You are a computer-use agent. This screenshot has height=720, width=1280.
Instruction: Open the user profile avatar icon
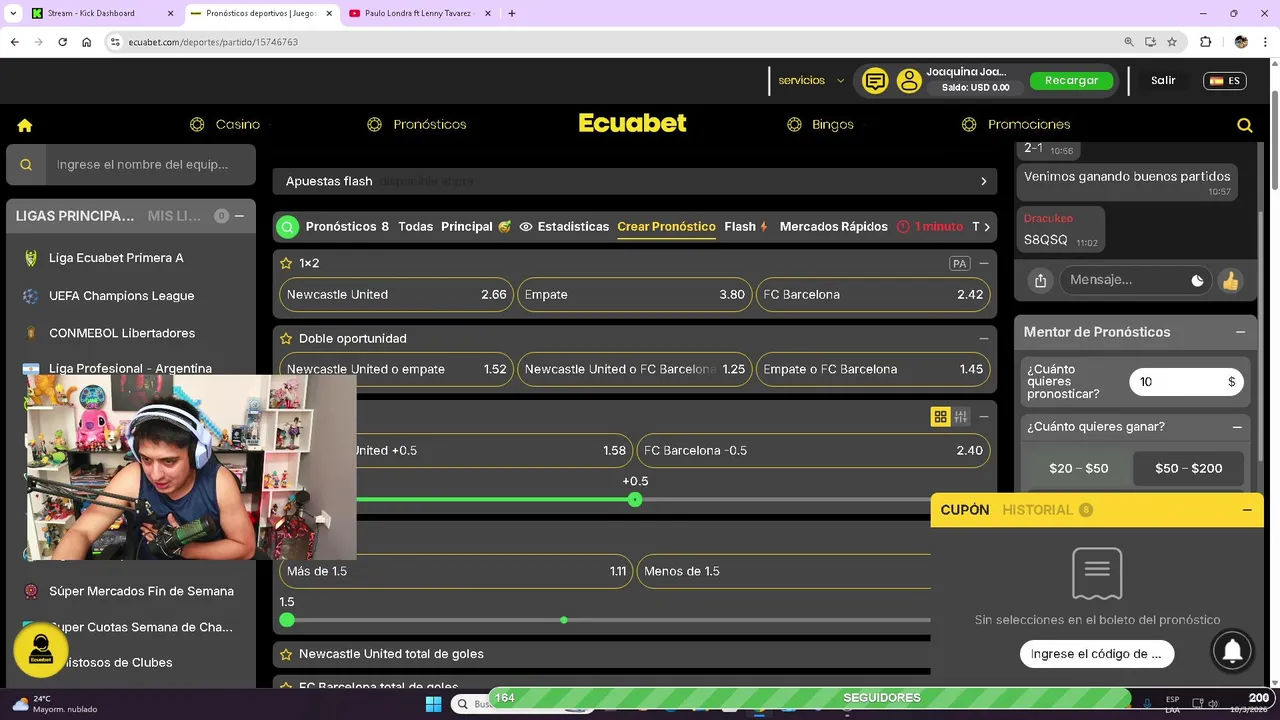(908, 81)
